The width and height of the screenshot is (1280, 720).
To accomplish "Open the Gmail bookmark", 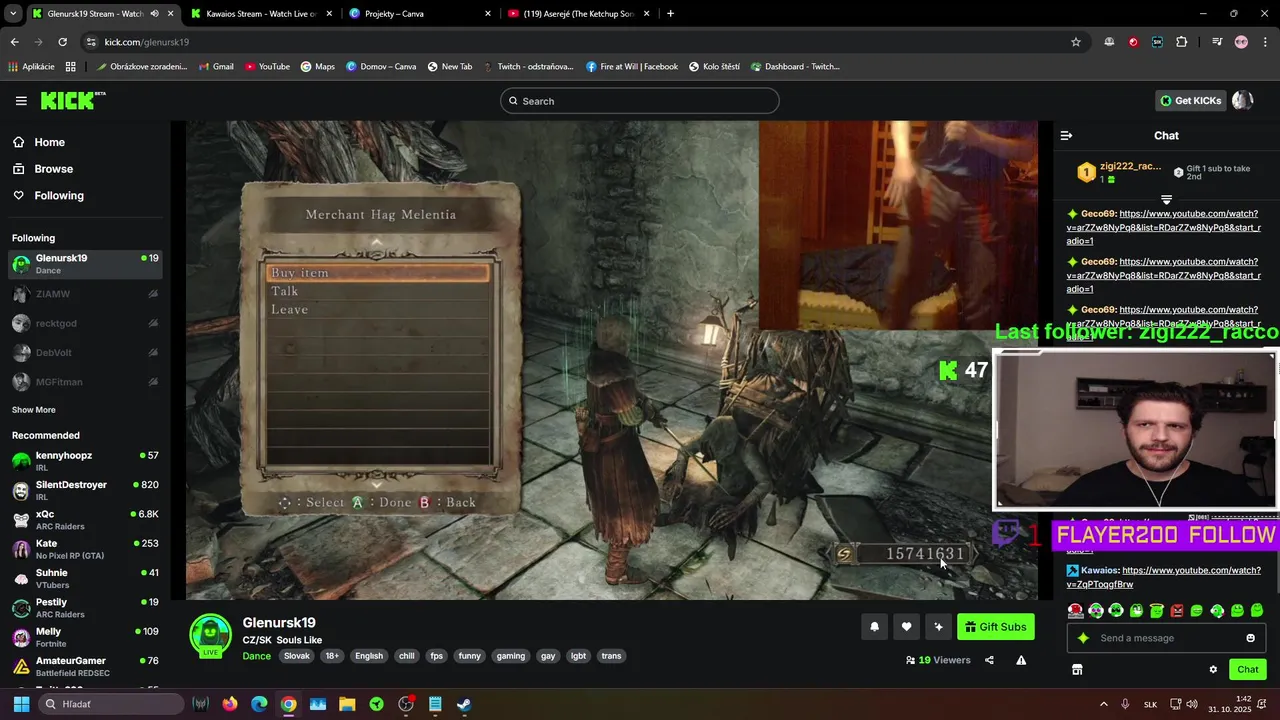I will tap(216, 67).
